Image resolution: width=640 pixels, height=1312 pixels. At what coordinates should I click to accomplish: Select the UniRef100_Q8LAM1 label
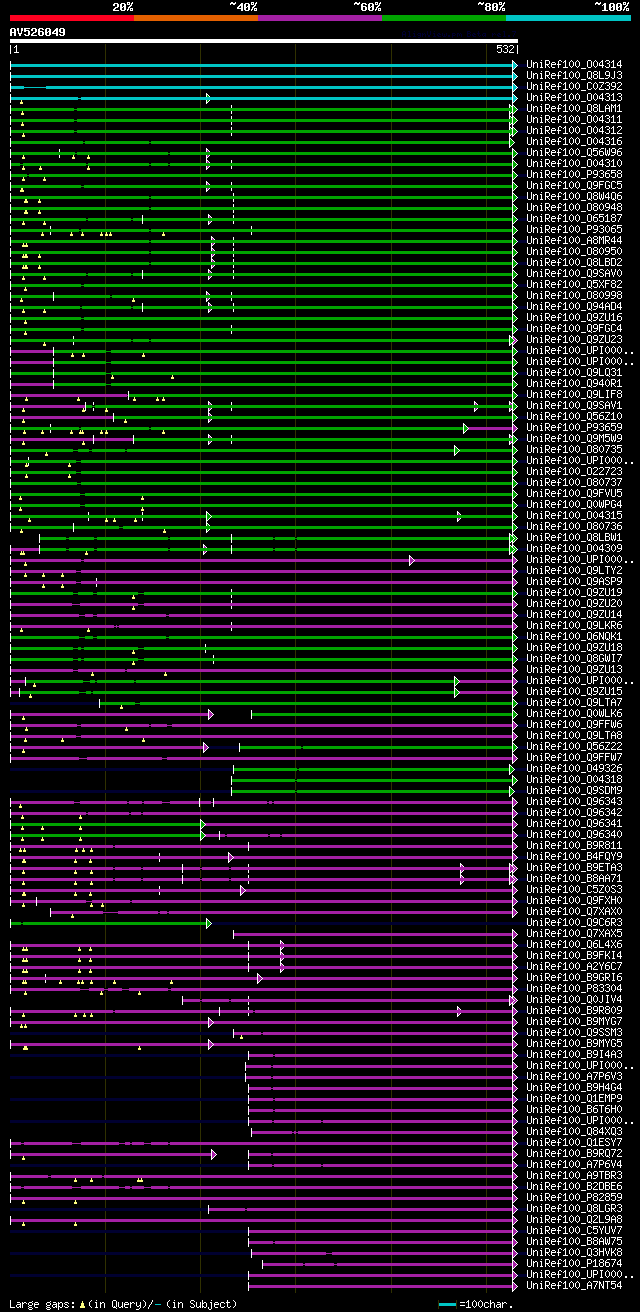pos(574,109)
